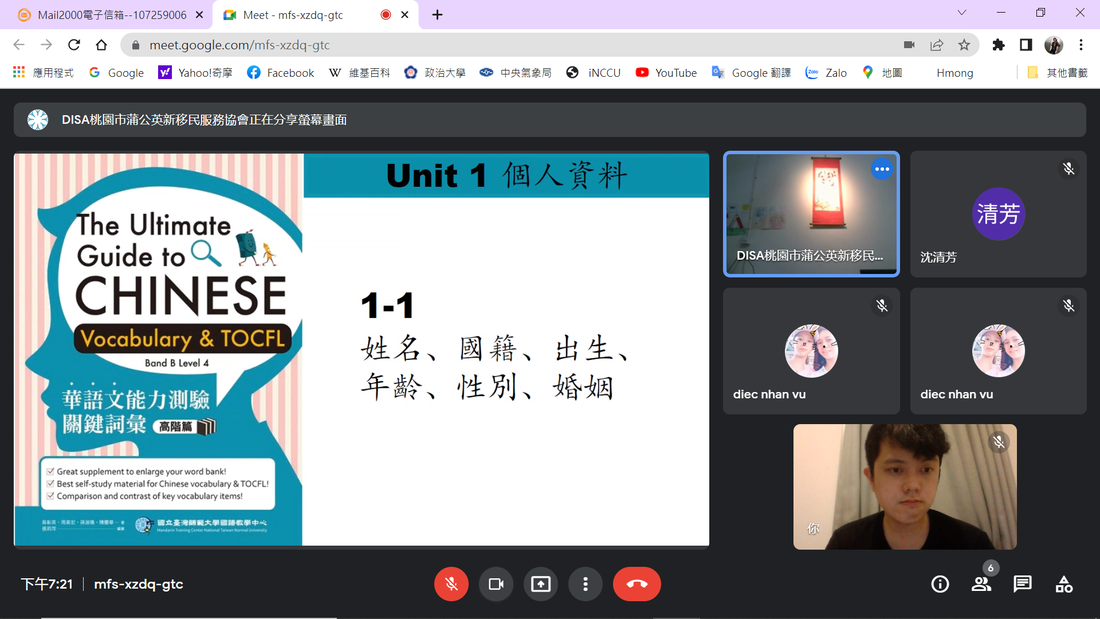Open the Google 翻譯 bookmark
The width and height of the screenshot is (1100, 619).
pyautogui.click(x=751, y=72)
